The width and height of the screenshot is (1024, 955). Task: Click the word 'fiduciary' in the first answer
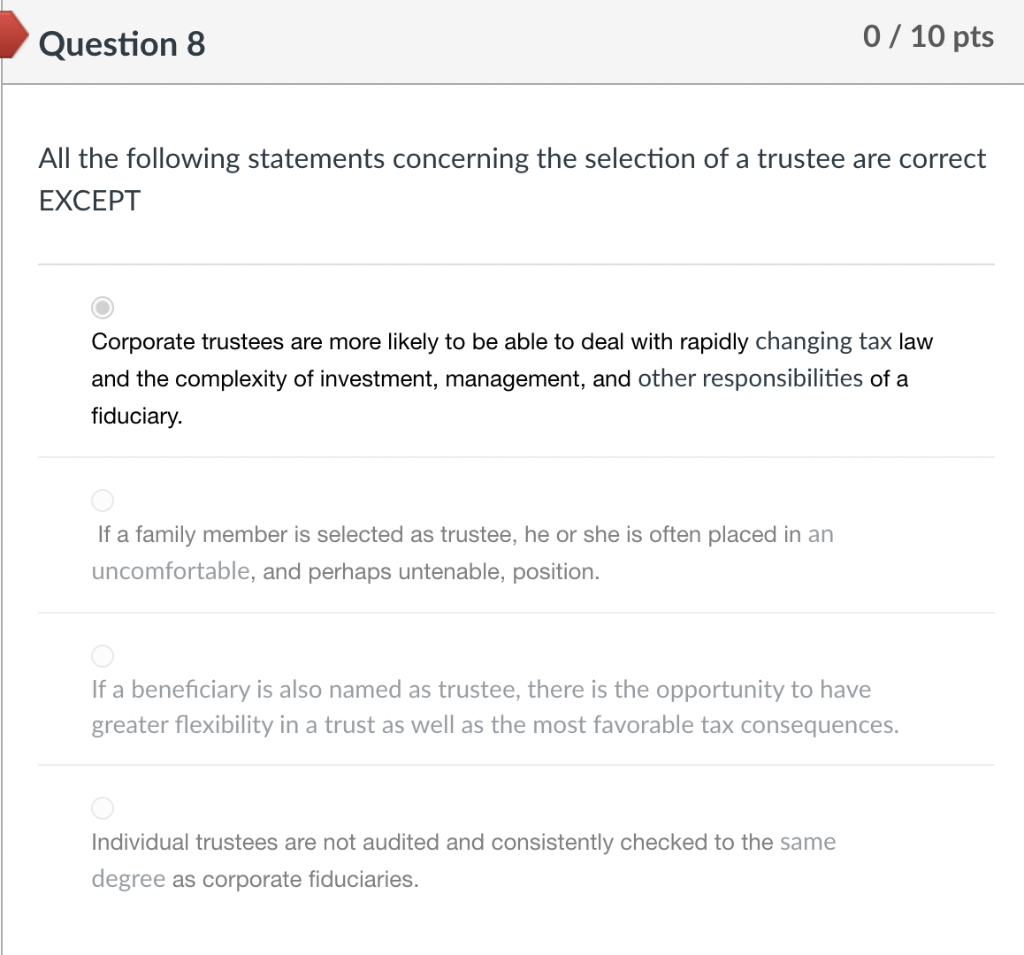pos(134,415)
